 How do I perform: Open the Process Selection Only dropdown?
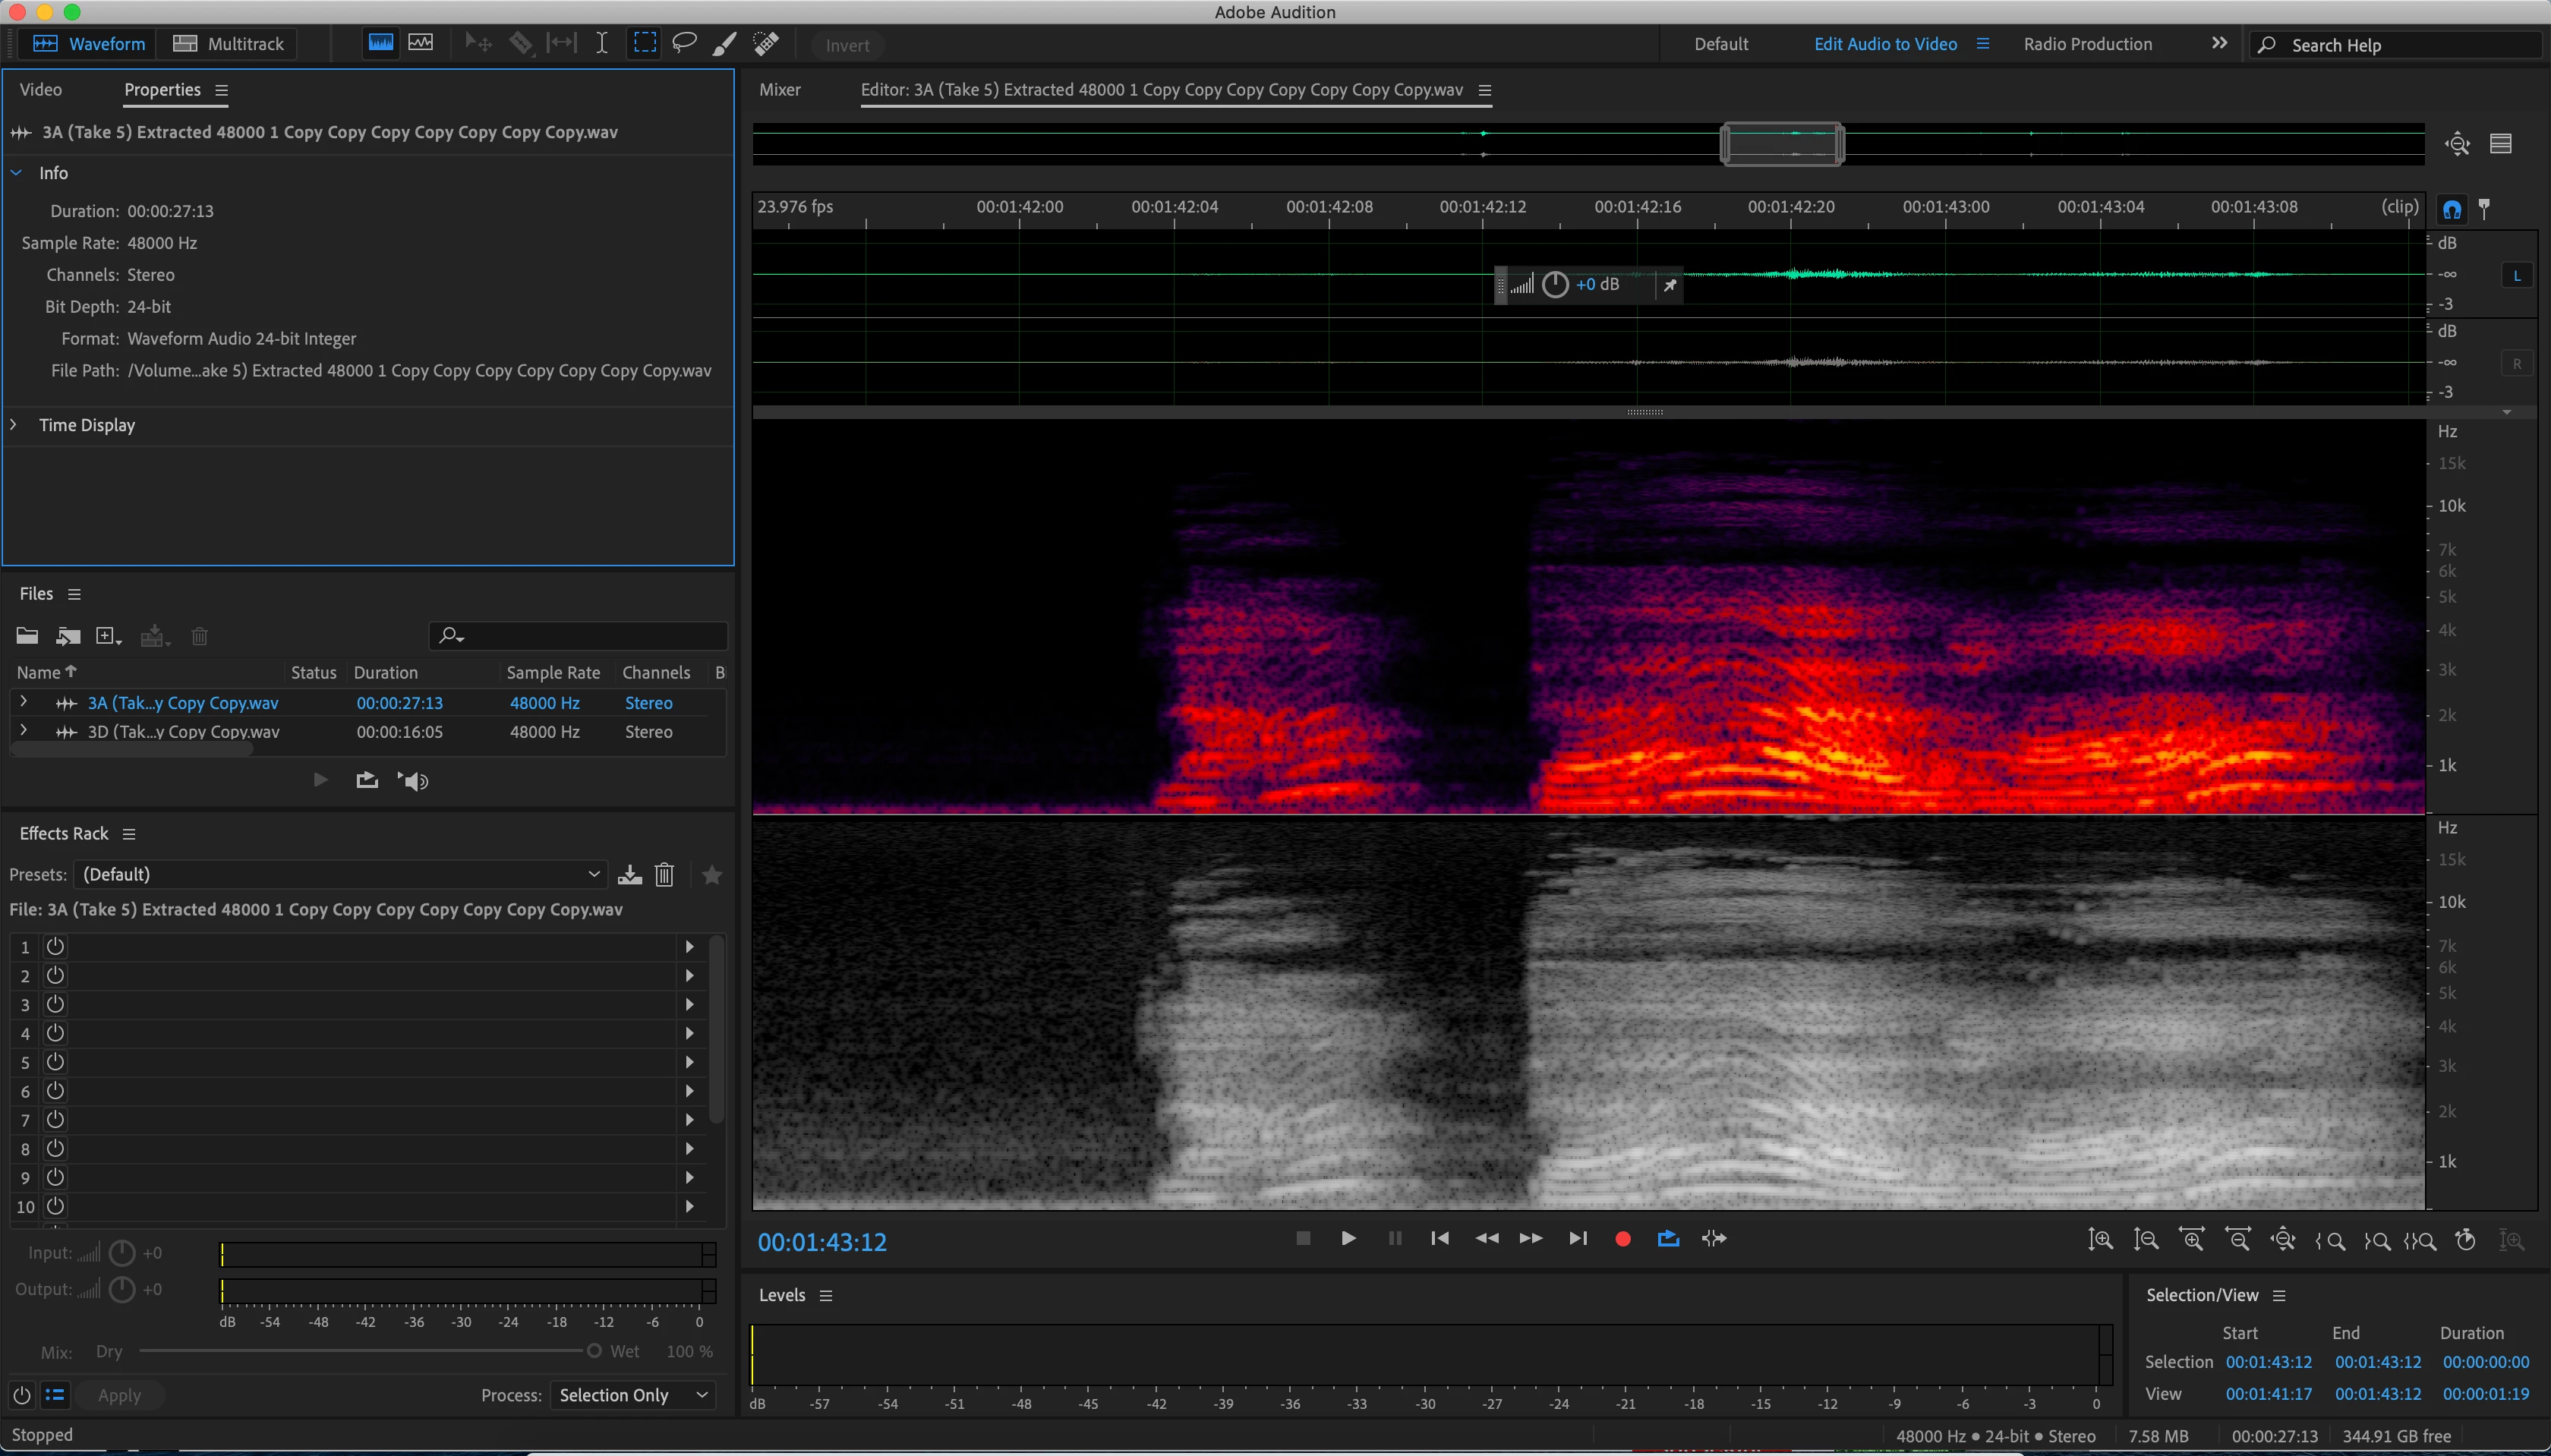pos(633,1395)
